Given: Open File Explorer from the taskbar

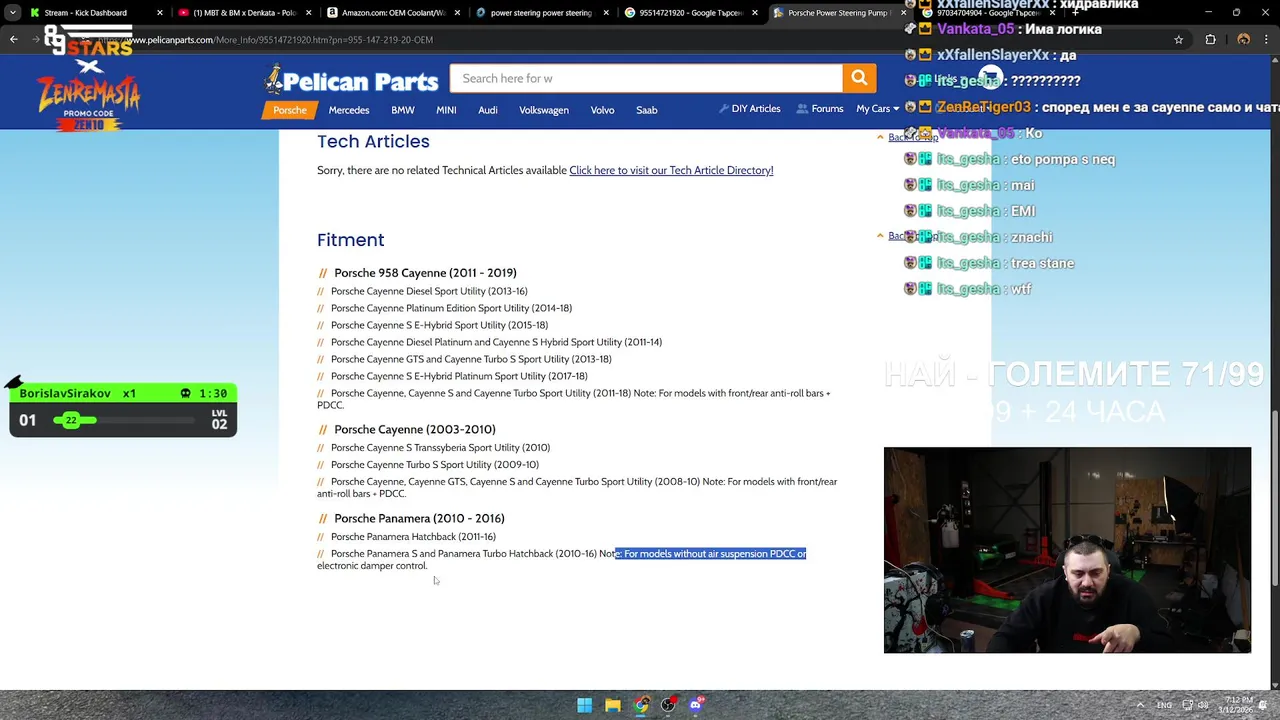Looking at the screenshot, I should (613, 705).
